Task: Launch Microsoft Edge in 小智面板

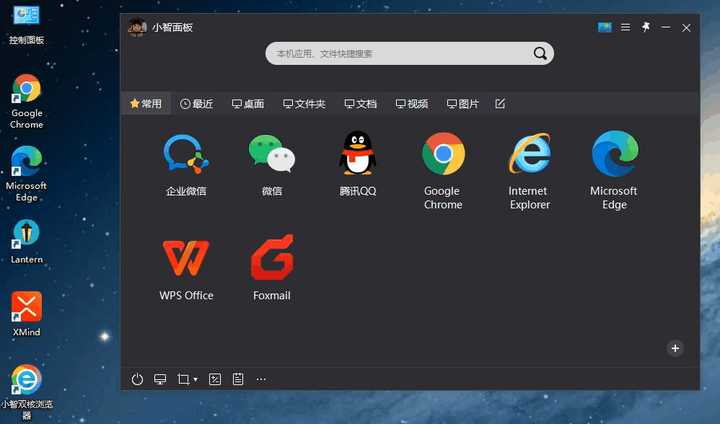Action: point(614,171)
